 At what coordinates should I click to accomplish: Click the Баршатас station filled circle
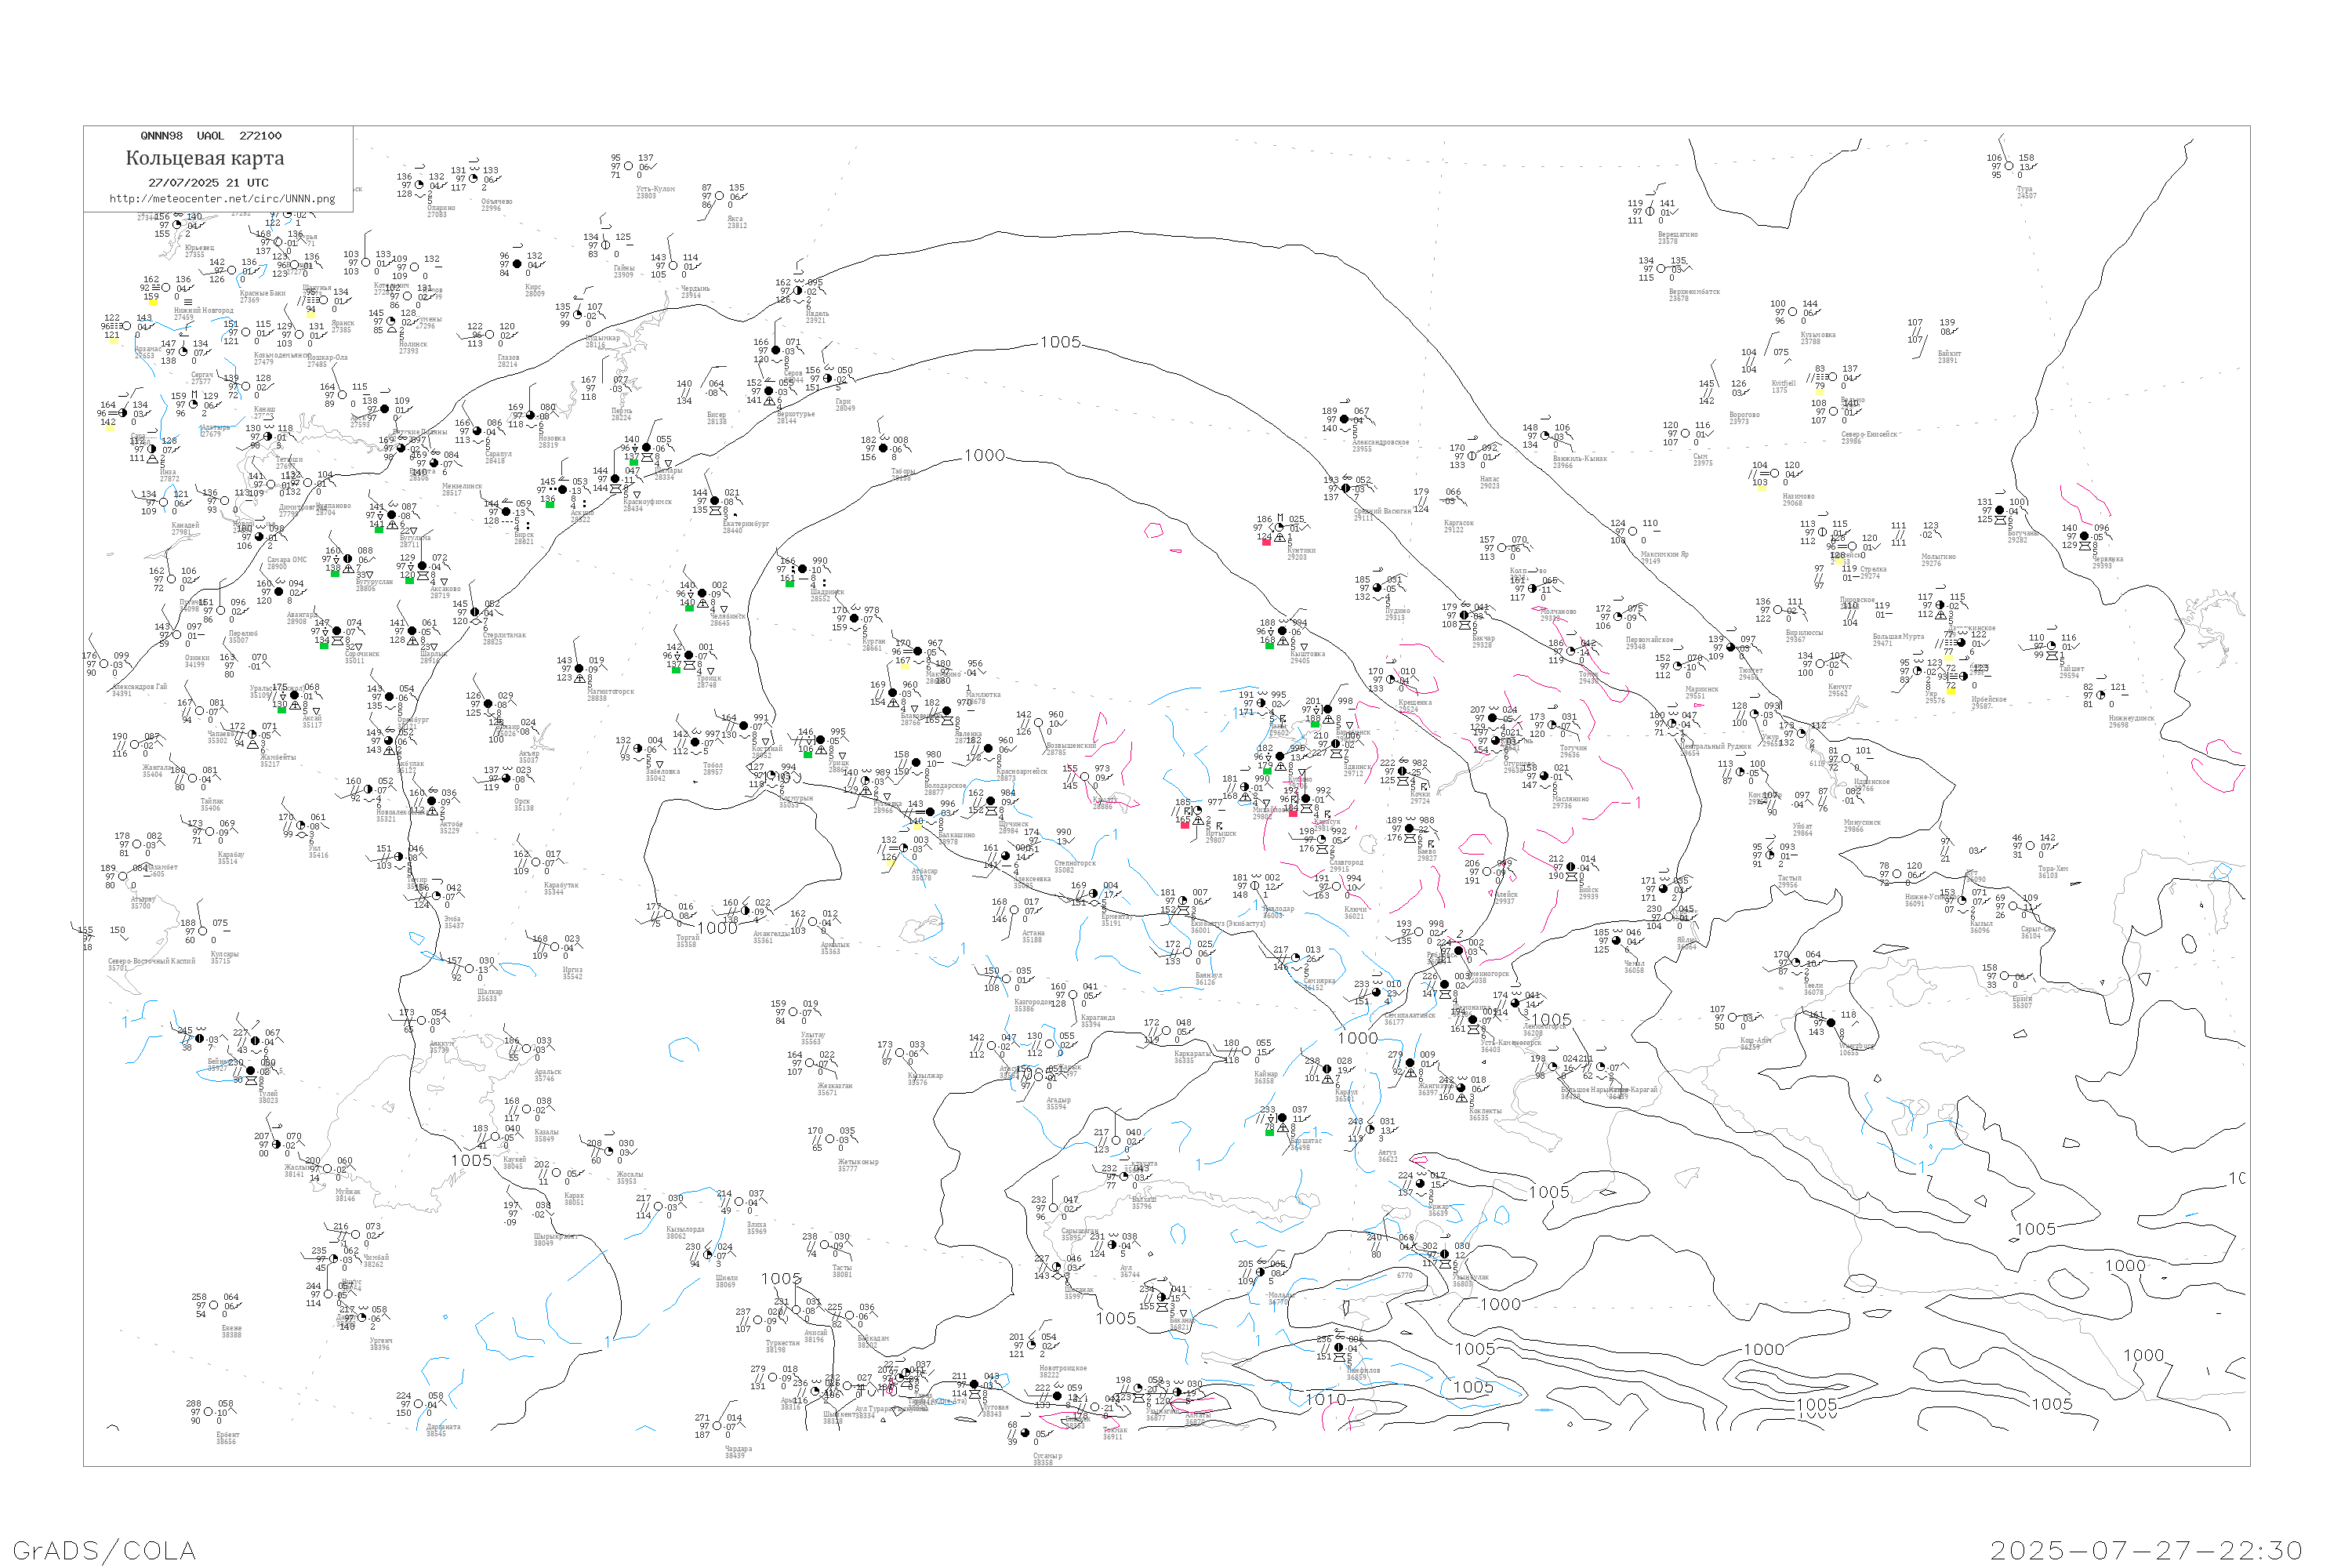click(1283, 1119)
